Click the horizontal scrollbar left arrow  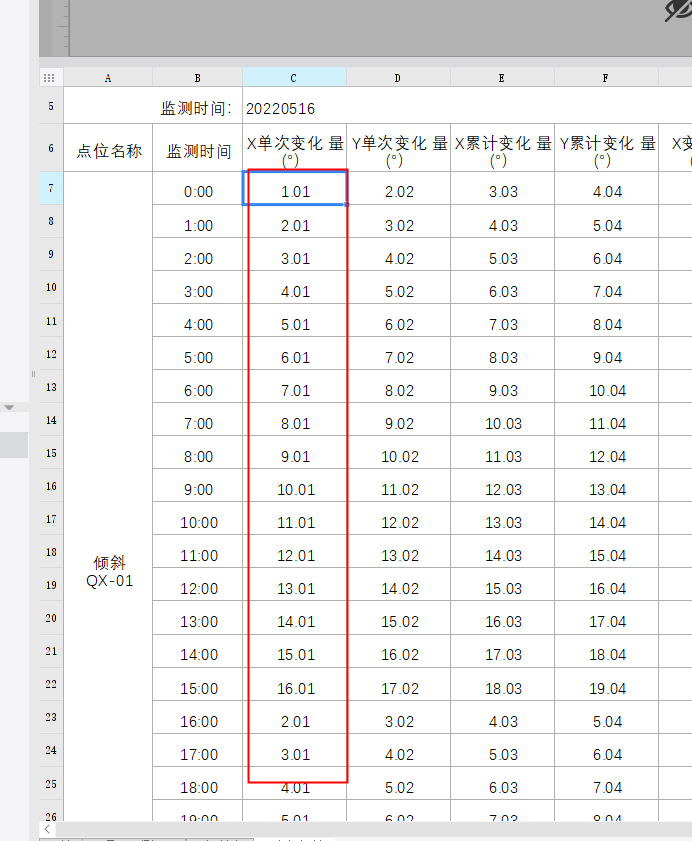47,829
